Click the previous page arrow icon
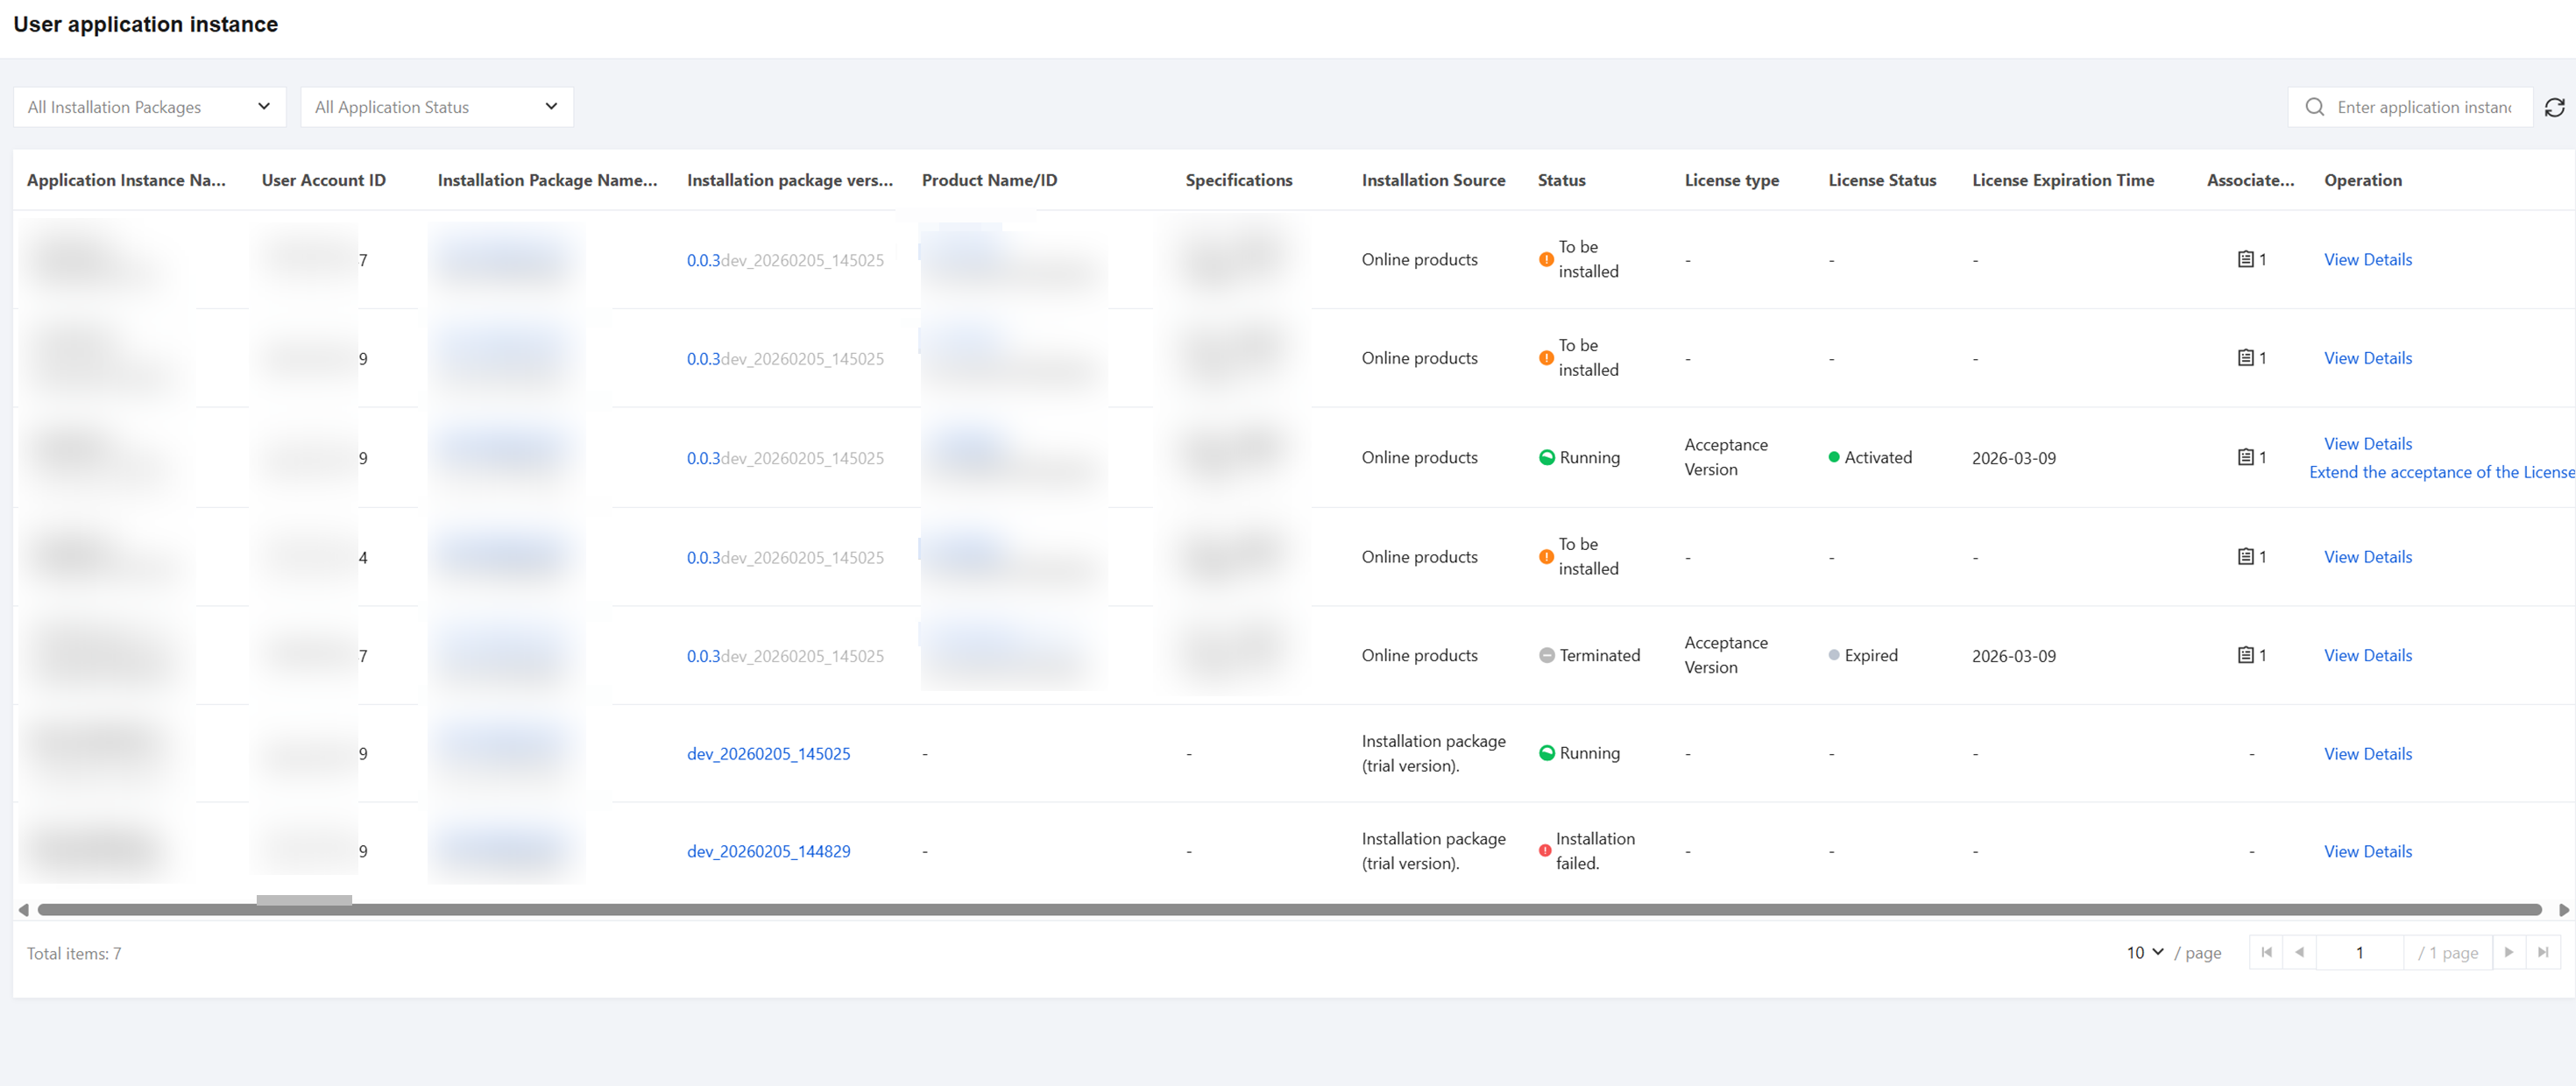The height and width of the screenshot is (1086, 2576). (x=2299, y=952)
